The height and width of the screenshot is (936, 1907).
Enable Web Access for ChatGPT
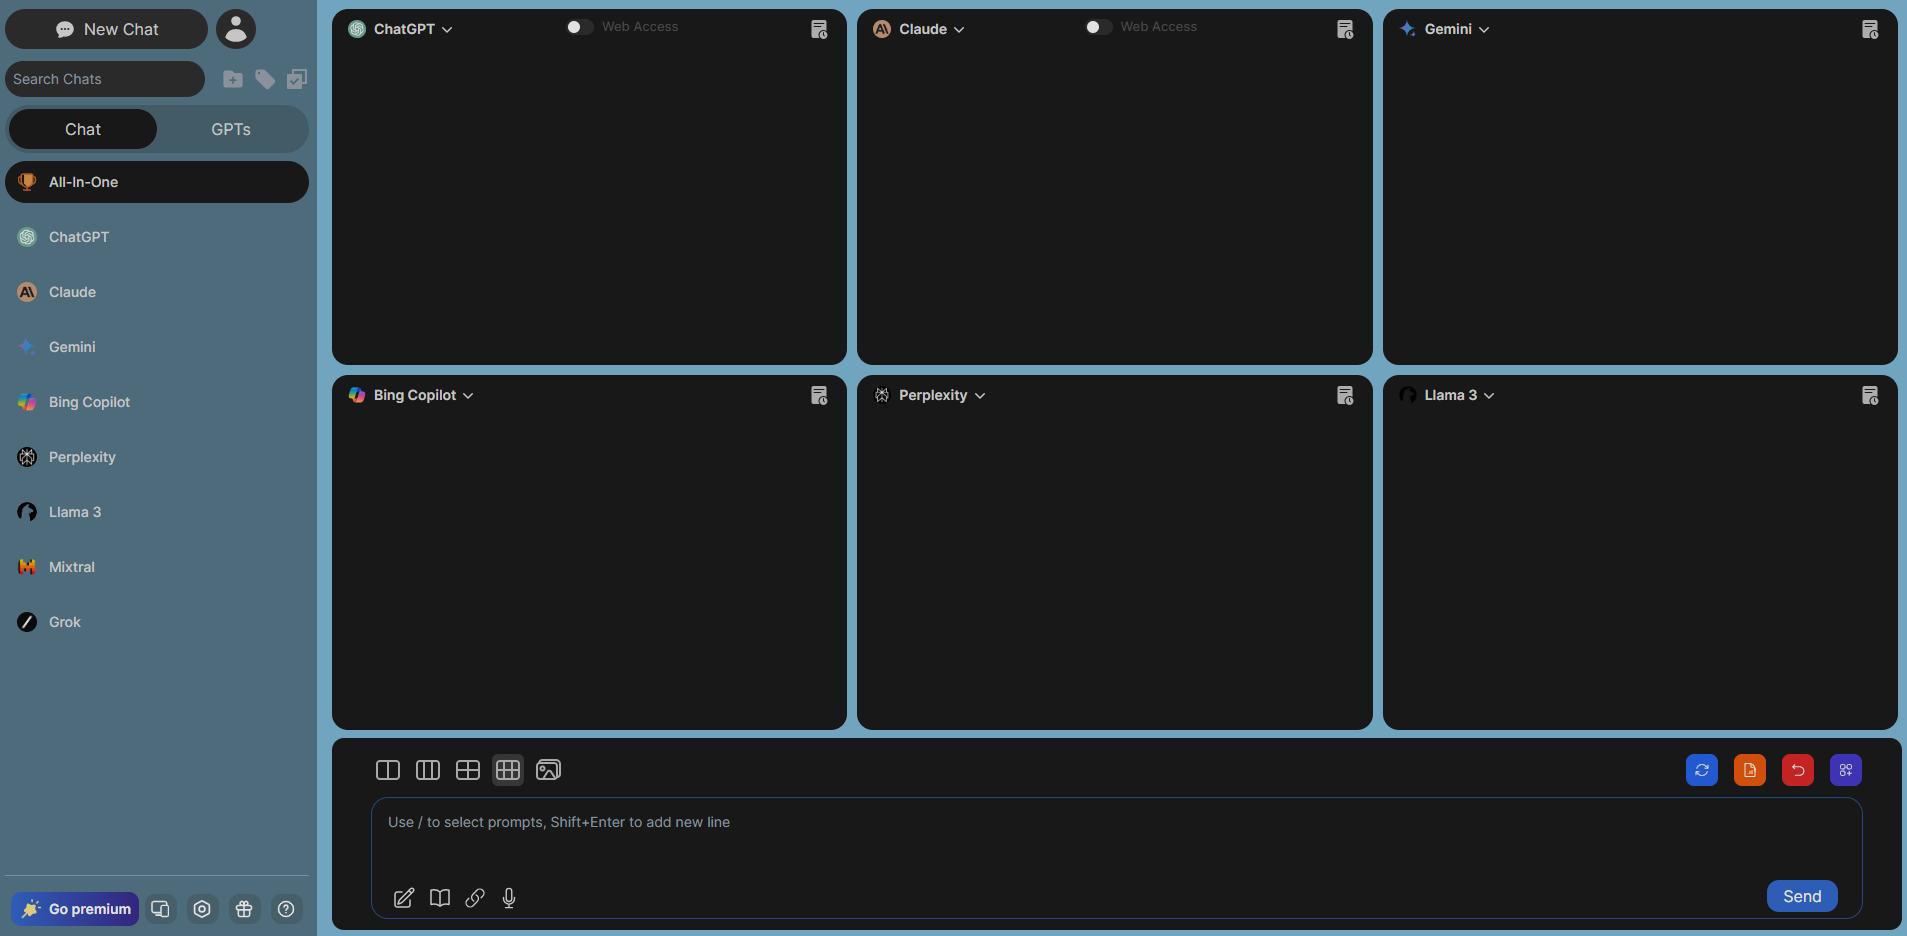coord(579,26)
